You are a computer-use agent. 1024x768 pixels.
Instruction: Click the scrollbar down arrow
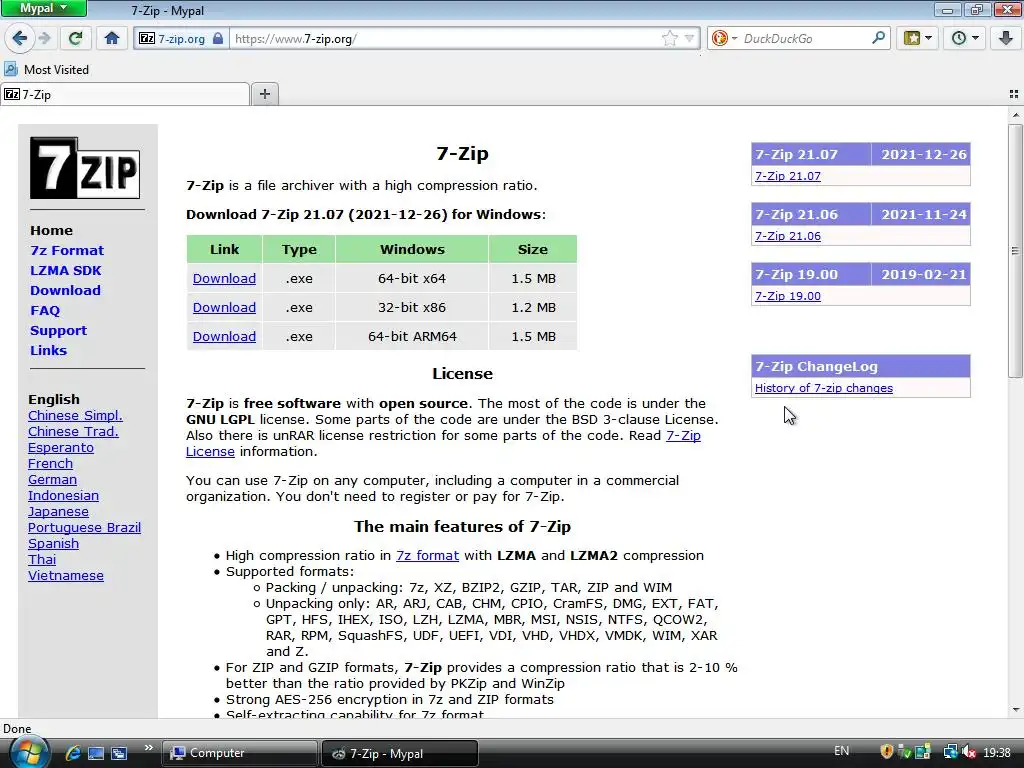pyautogui.click(x=1015, y=710)
